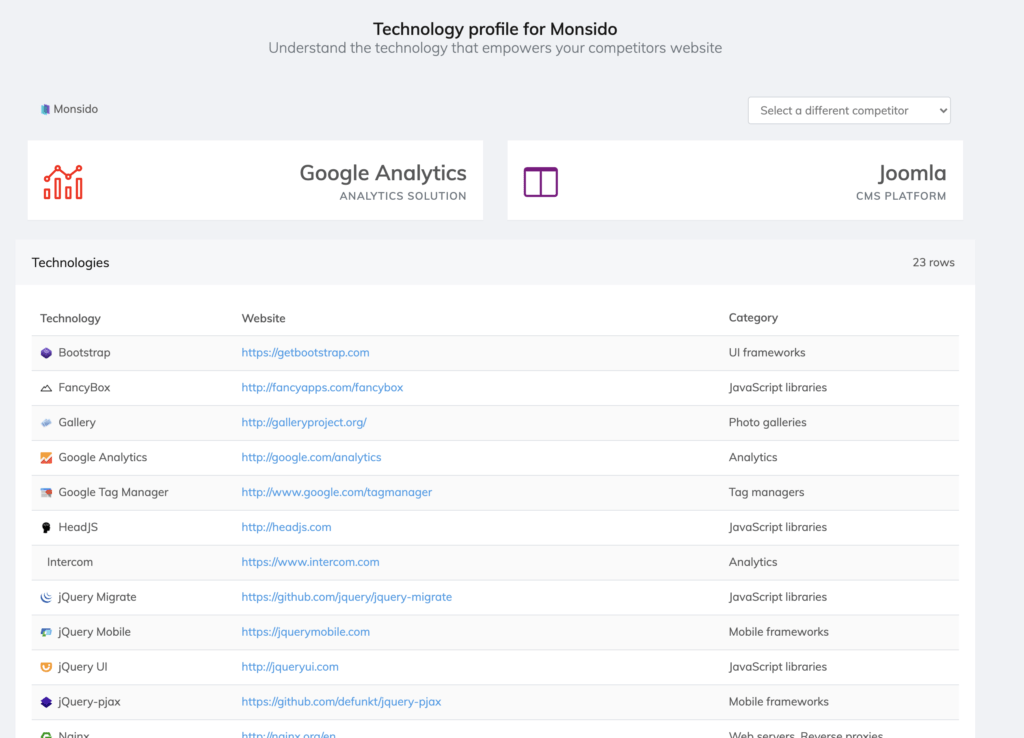The height and width of the screenshot is (738, 1024).
Task: Click the 'CMS PLATFORM' card subtitle
Action: coord(901,196)
